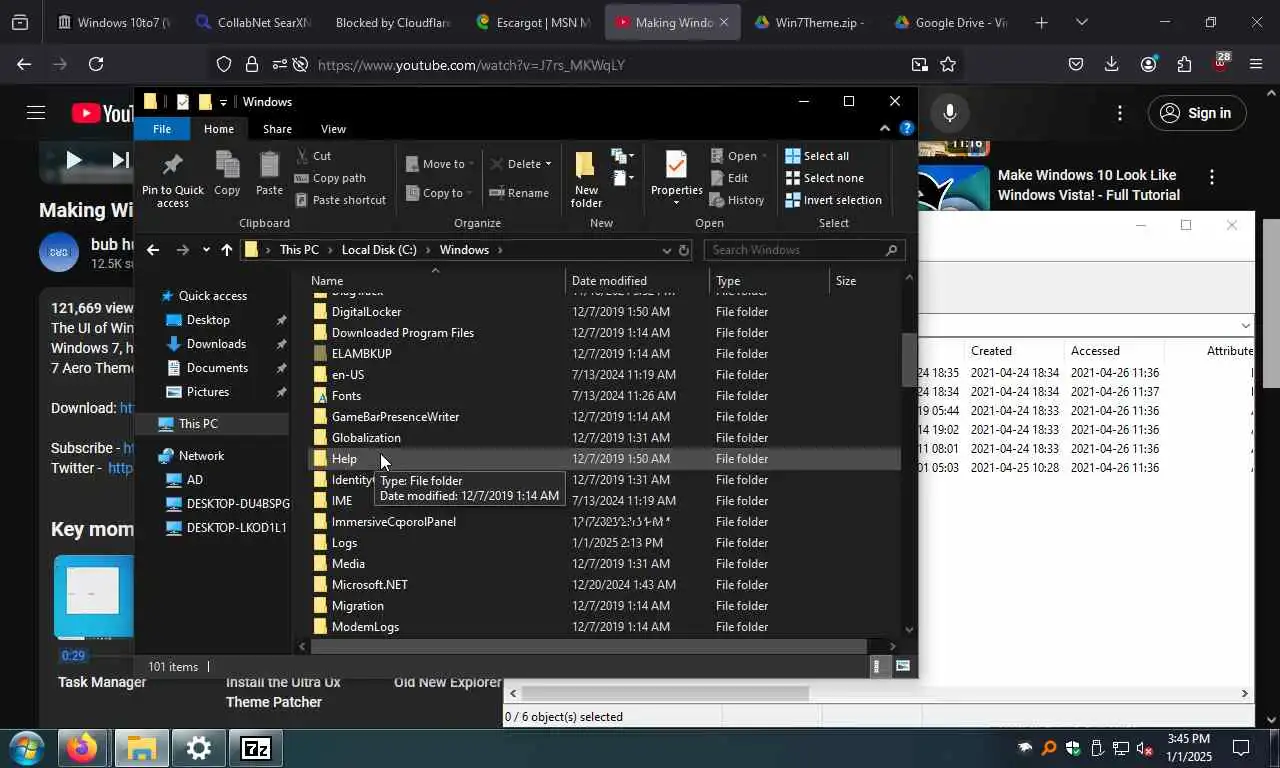This screenshot has height=768, width=1280.
Task: Click the YouTube Sign in button
Action: (1196, 113)
